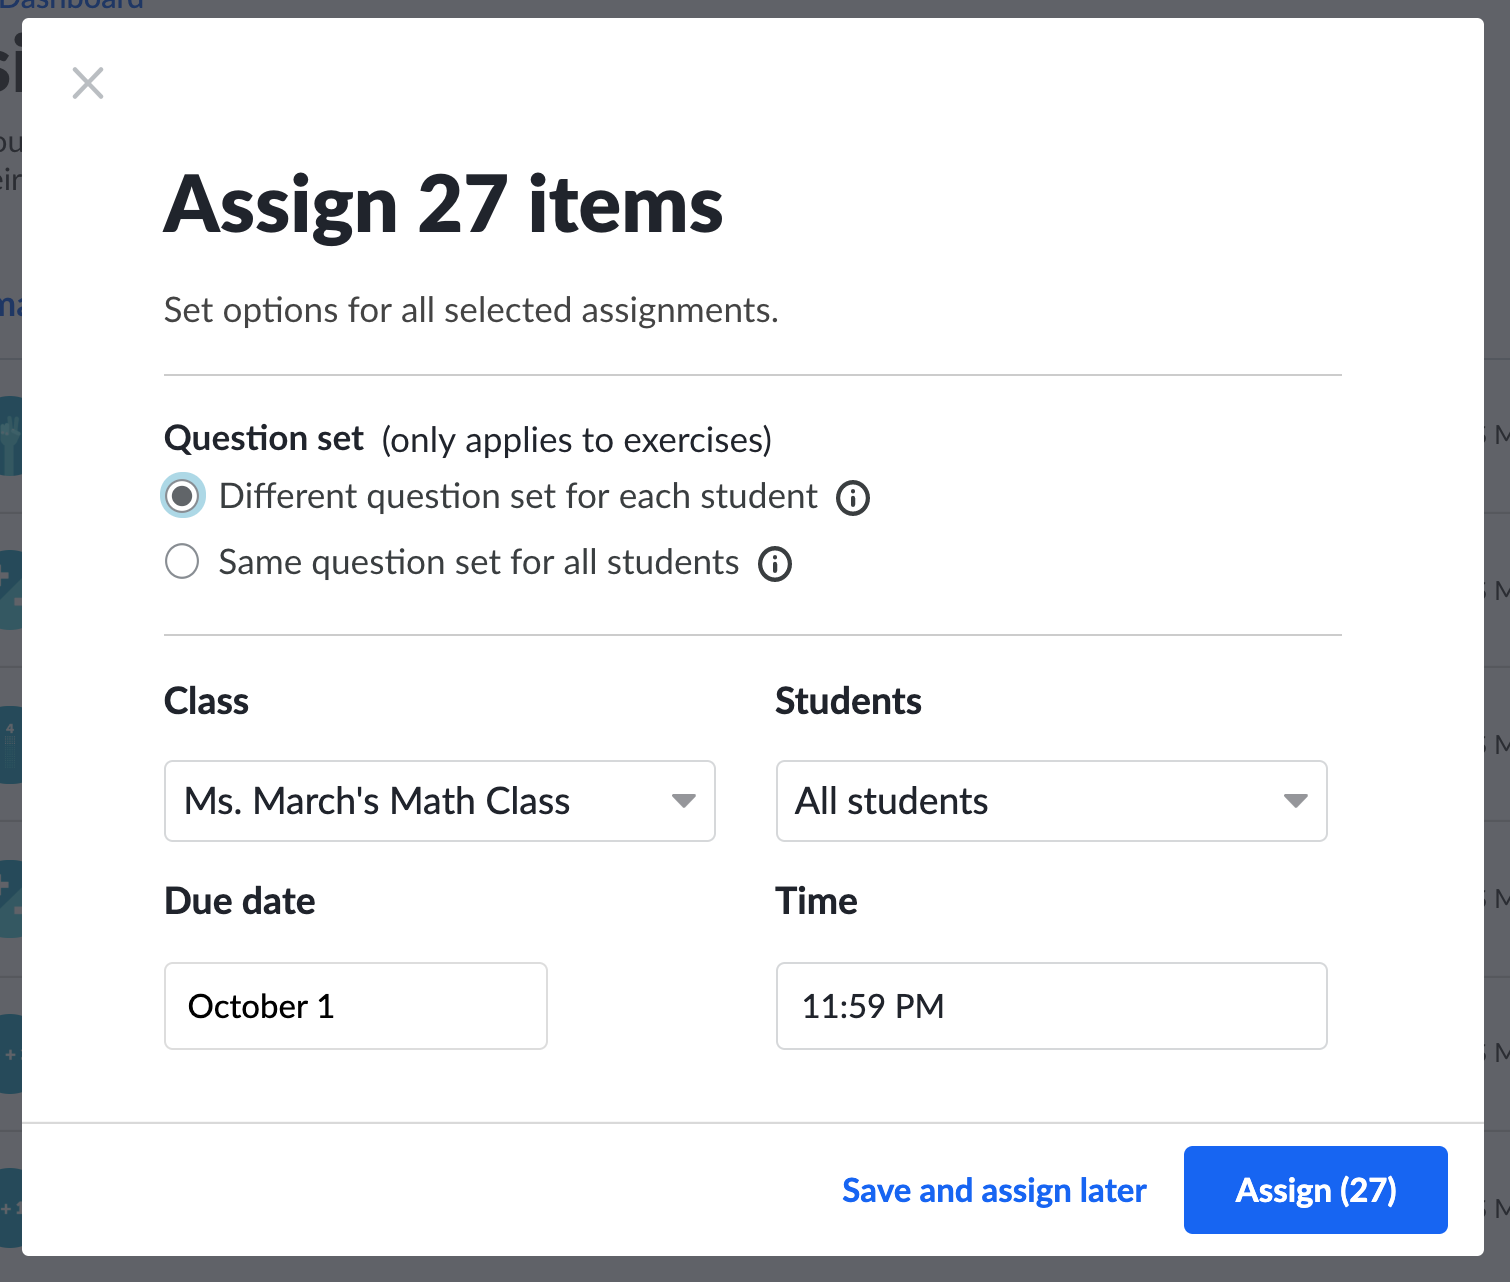1510x1282 pixels.
Task: Open the Due date field showing October 1
Action: tap(355, 1006)
